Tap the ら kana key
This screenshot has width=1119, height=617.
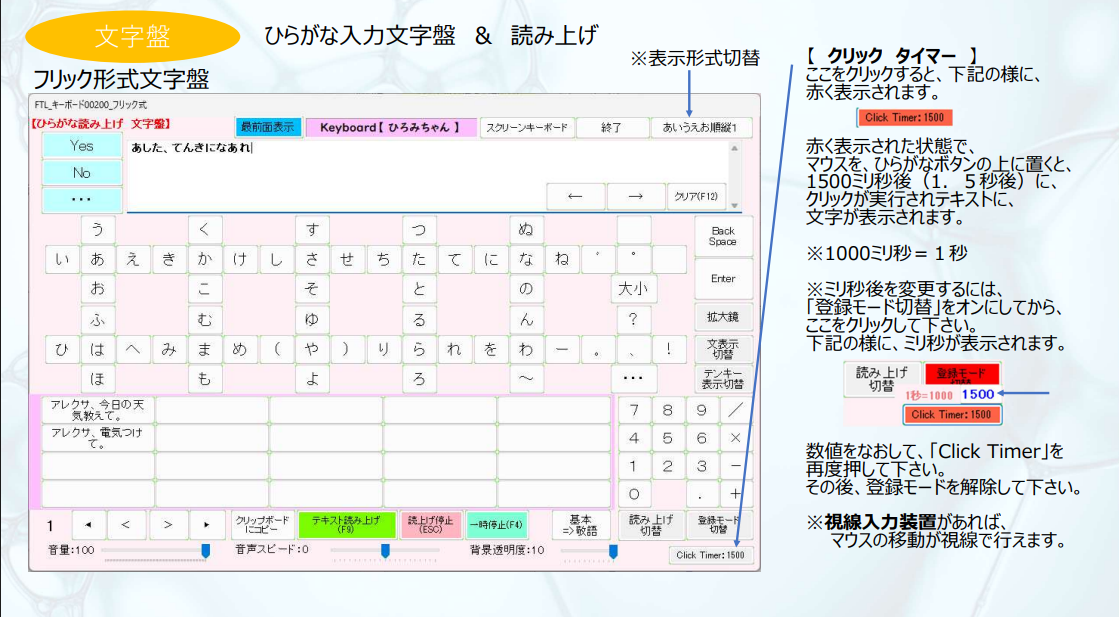[419, 350]
